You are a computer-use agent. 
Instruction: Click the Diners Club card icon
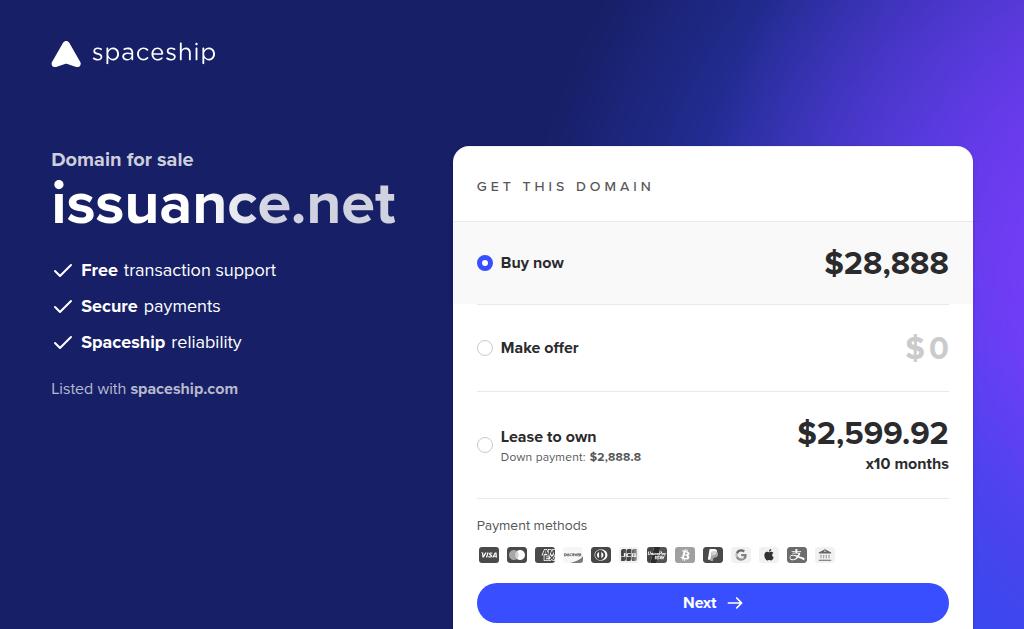pos(601,555)
